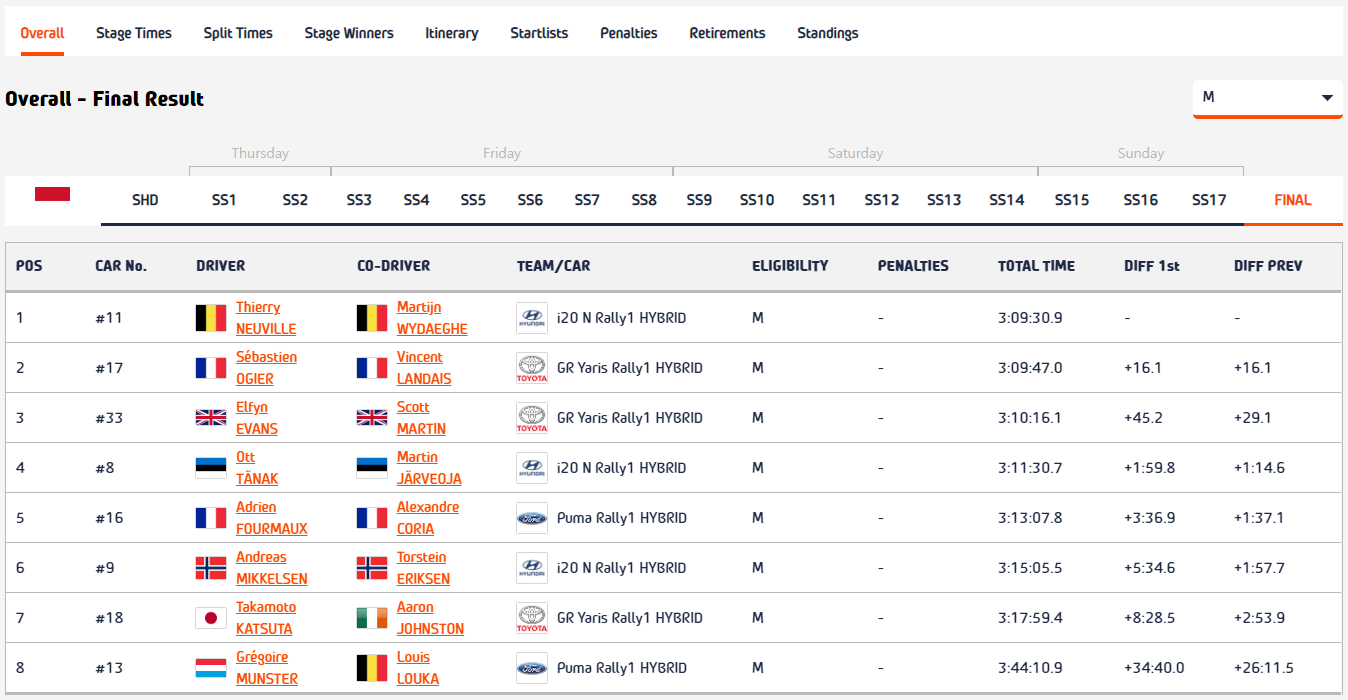Open the eligibility dropdown showing M
Viewport: 1348px width, 700px height.
[x=1267, y=98]
